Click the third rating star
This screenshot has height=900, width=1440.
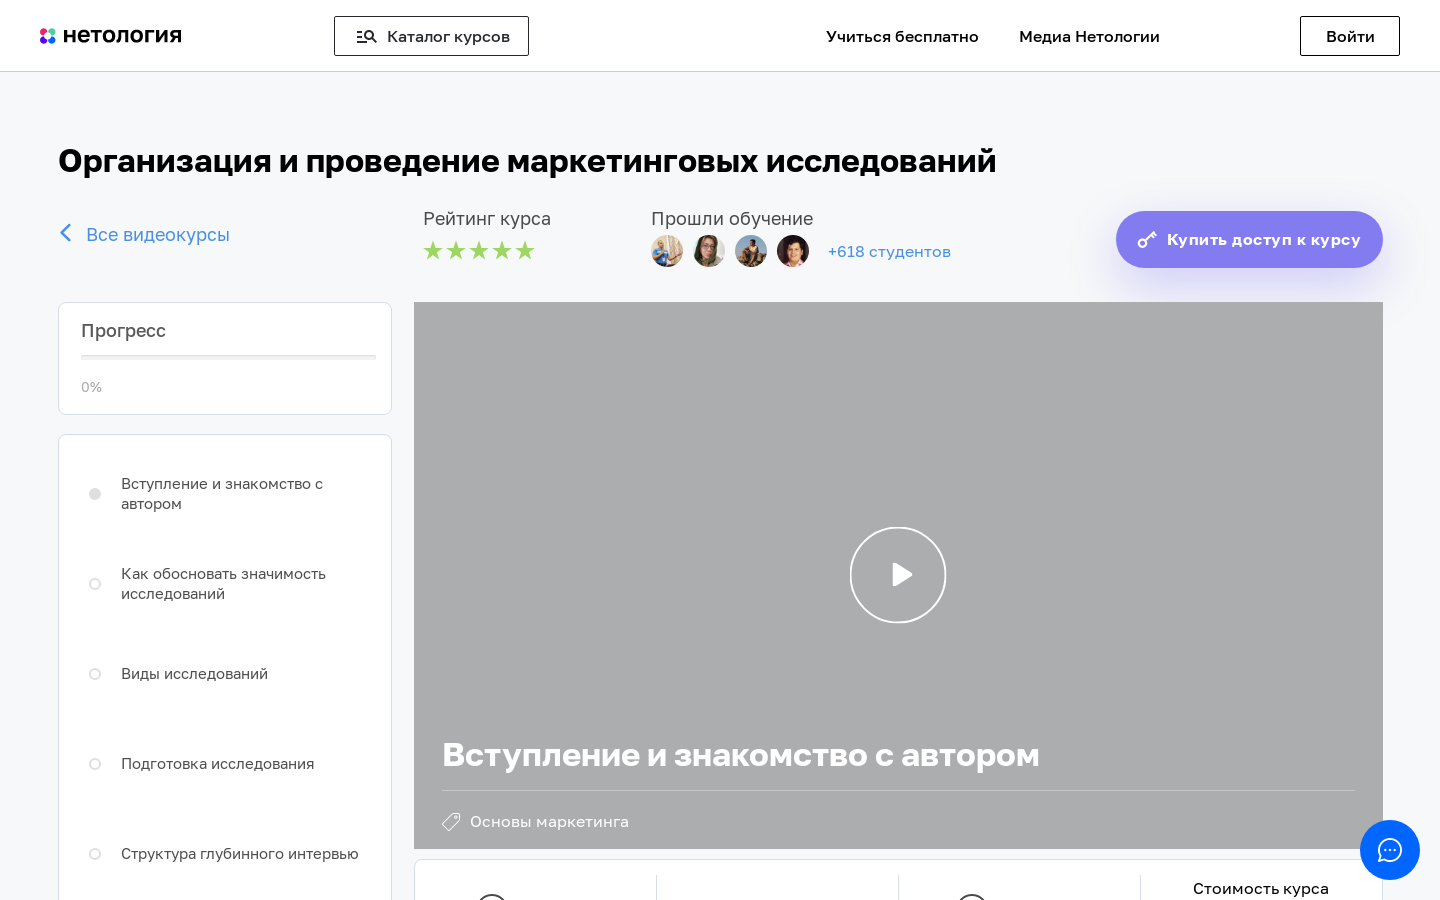coord(479,250)
